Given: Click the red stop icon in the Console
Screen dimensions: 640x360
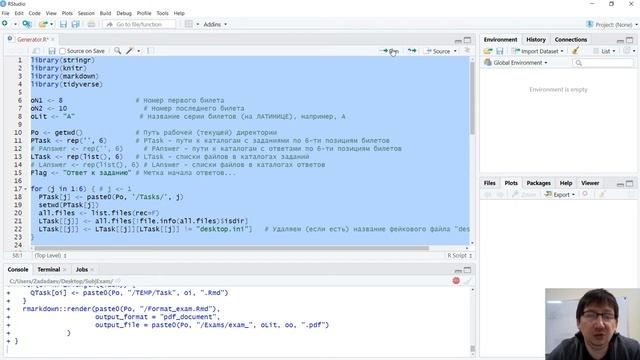Looking at the screenshot, I should pyautogui.click(x=456, y=281).
